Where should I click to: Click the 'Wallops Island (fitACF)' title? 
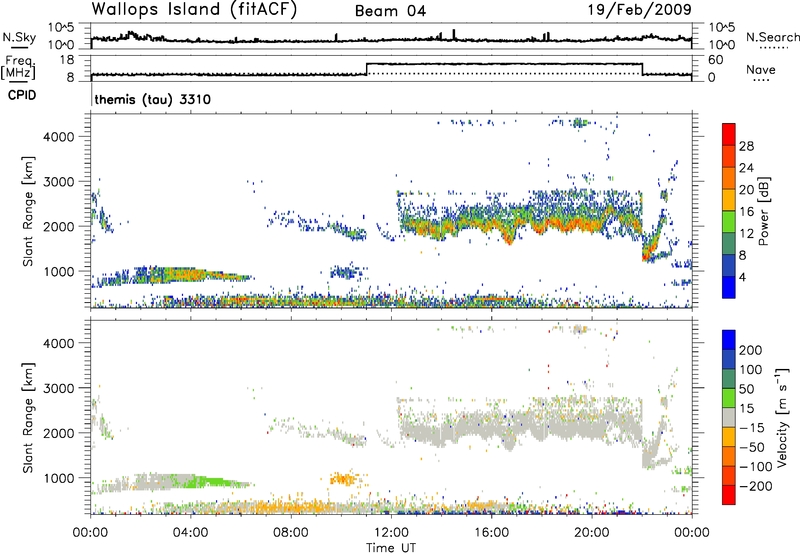point(194,10)
